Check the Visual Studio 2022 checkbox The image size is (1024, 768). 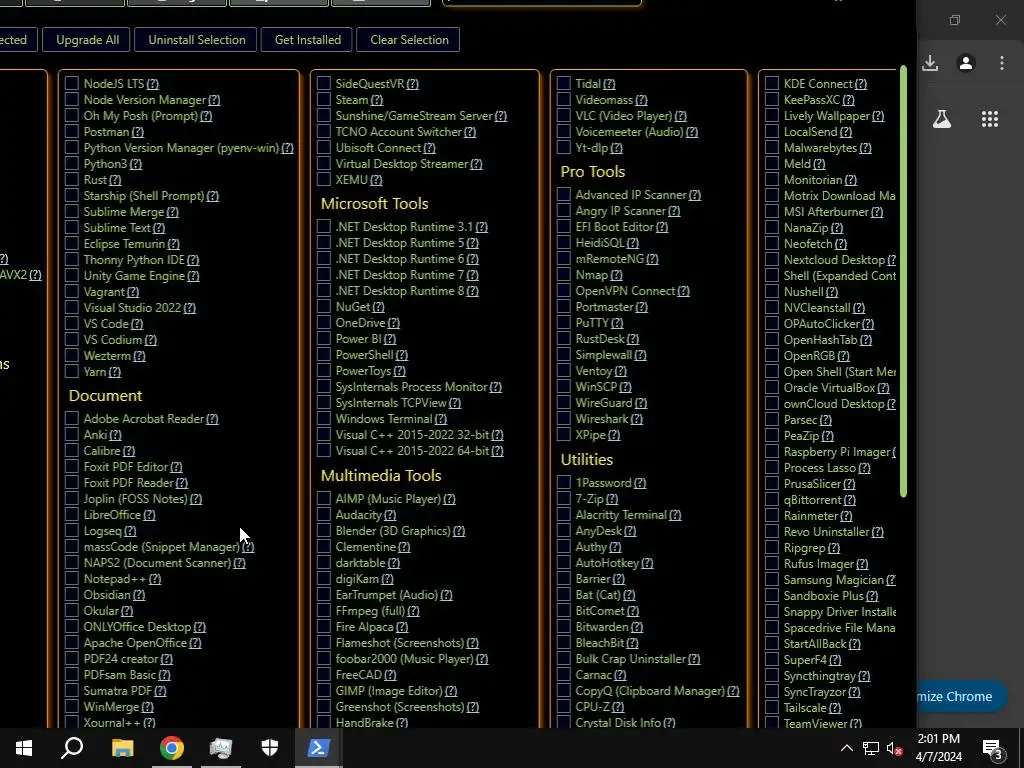[72, 307]
